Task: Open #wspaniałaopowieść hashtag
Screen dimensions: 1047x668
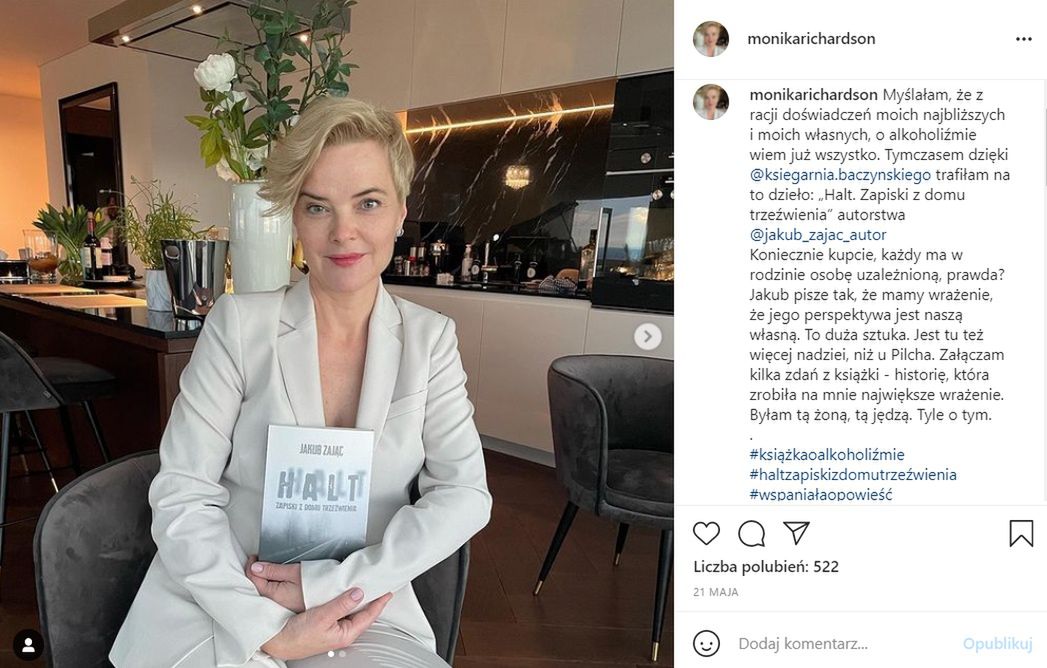Action: click(821, 494)
